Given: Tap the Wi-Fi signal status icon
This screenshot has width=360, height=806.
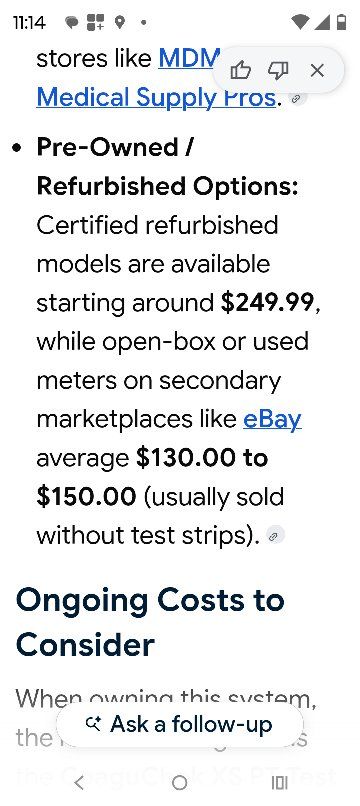Looking at the screenshot, I should pos(299,22).
